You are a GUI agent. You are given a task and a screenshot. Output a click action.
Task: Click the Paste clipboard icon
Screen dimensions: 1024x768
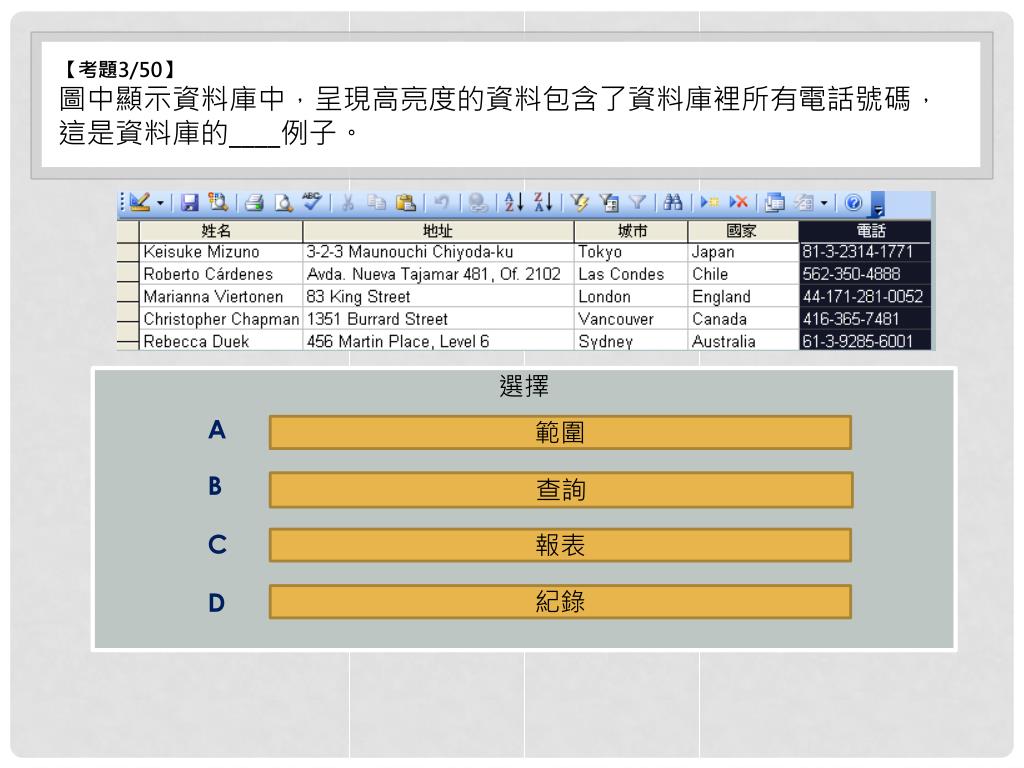pyautogui.click(x=406, y=203)
